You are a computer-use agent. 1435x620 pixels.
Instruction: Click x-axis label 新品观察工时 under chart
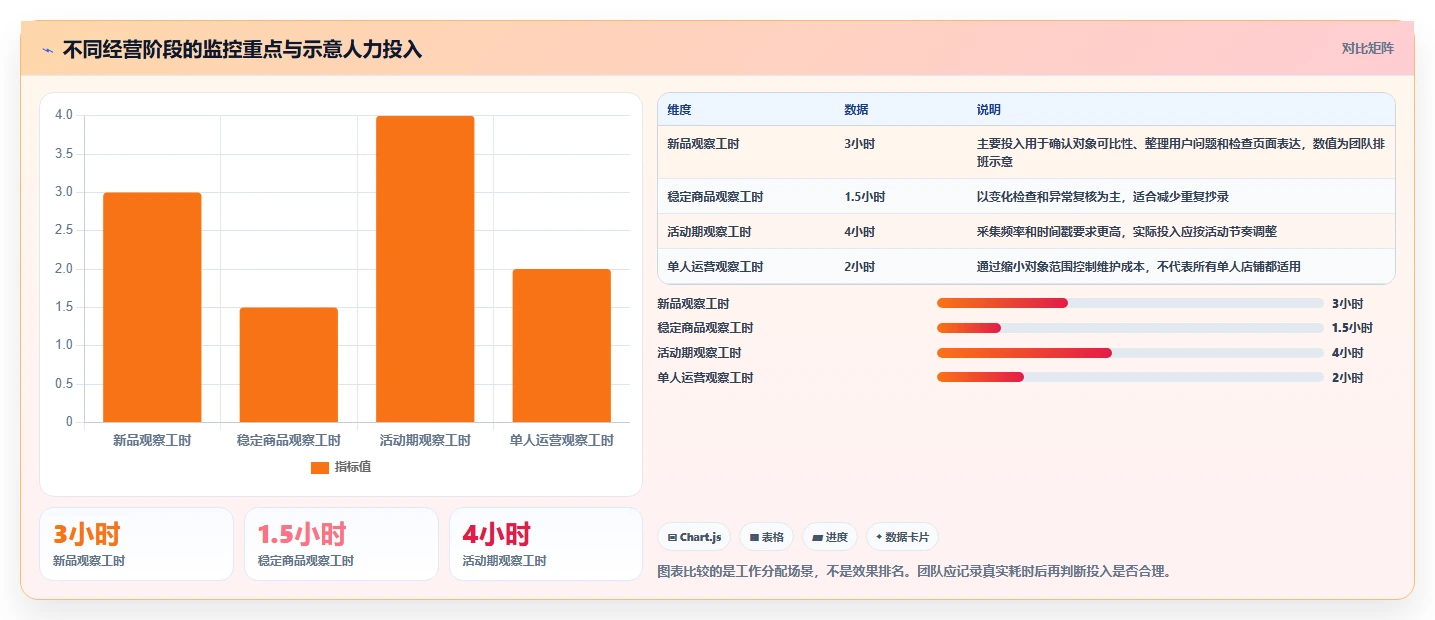(x=152, y=440)
